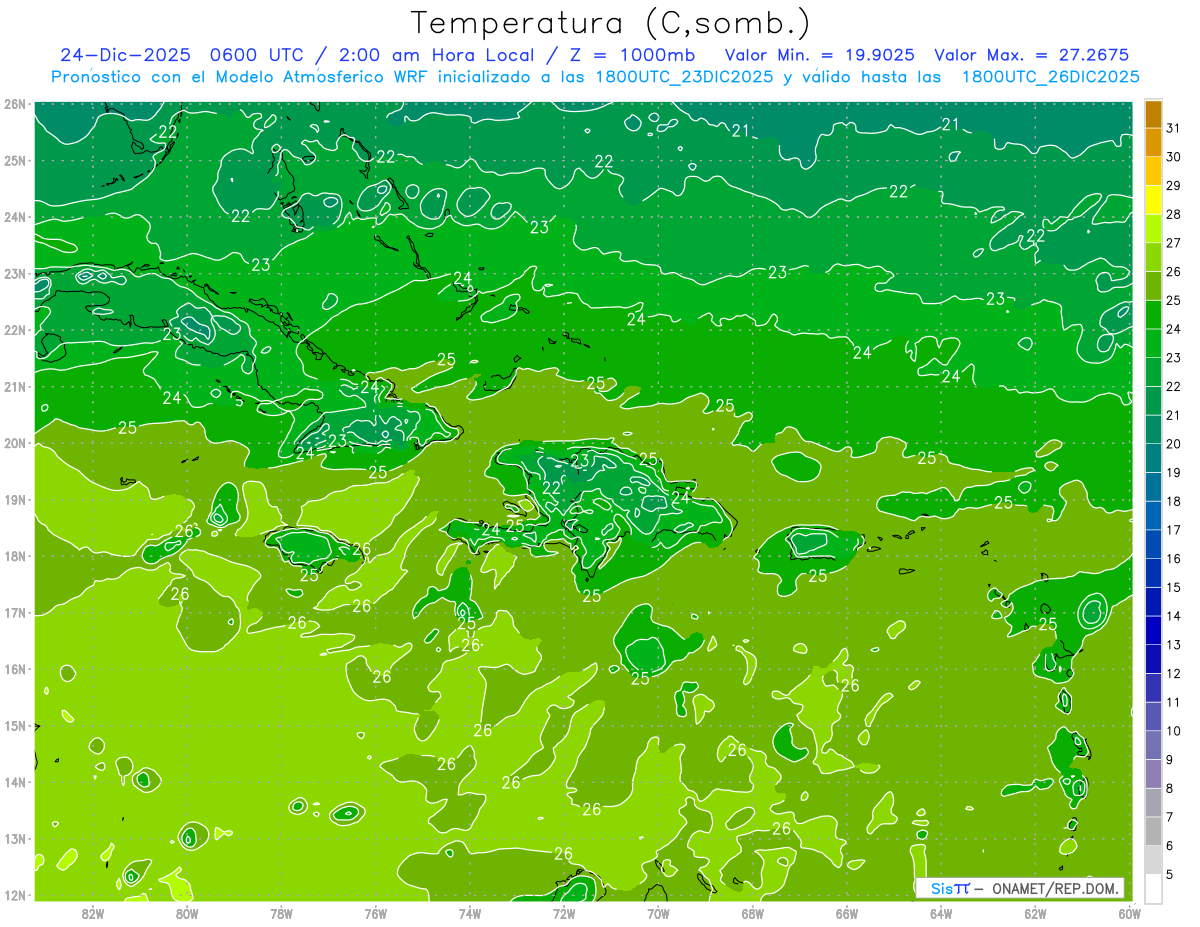1200x927 pixels.
Task: Click the white colorbar swatch below 5
Action: pyautogui.click(x=1153, y=888)
